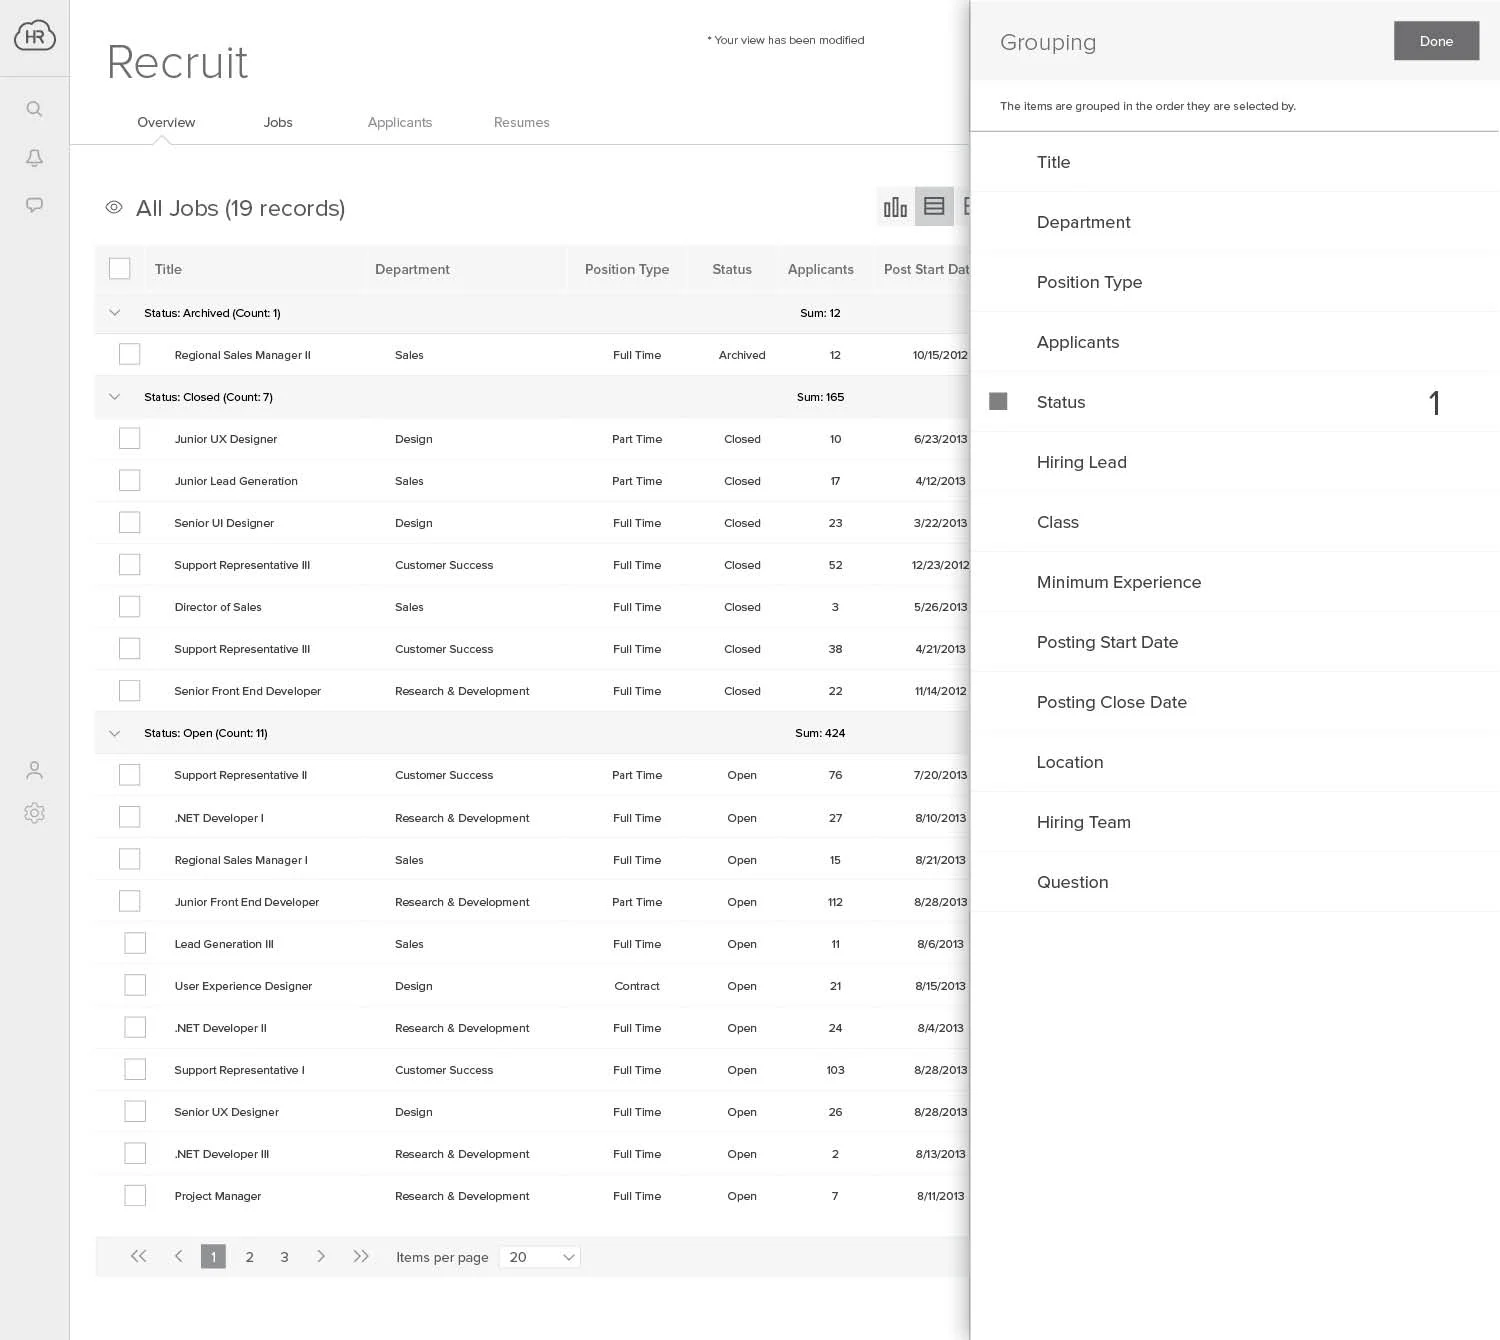Check the Regional Sales Manager II row checkbox
The height and width of the screenshot is (1340, 1500).
click(129, 354)
